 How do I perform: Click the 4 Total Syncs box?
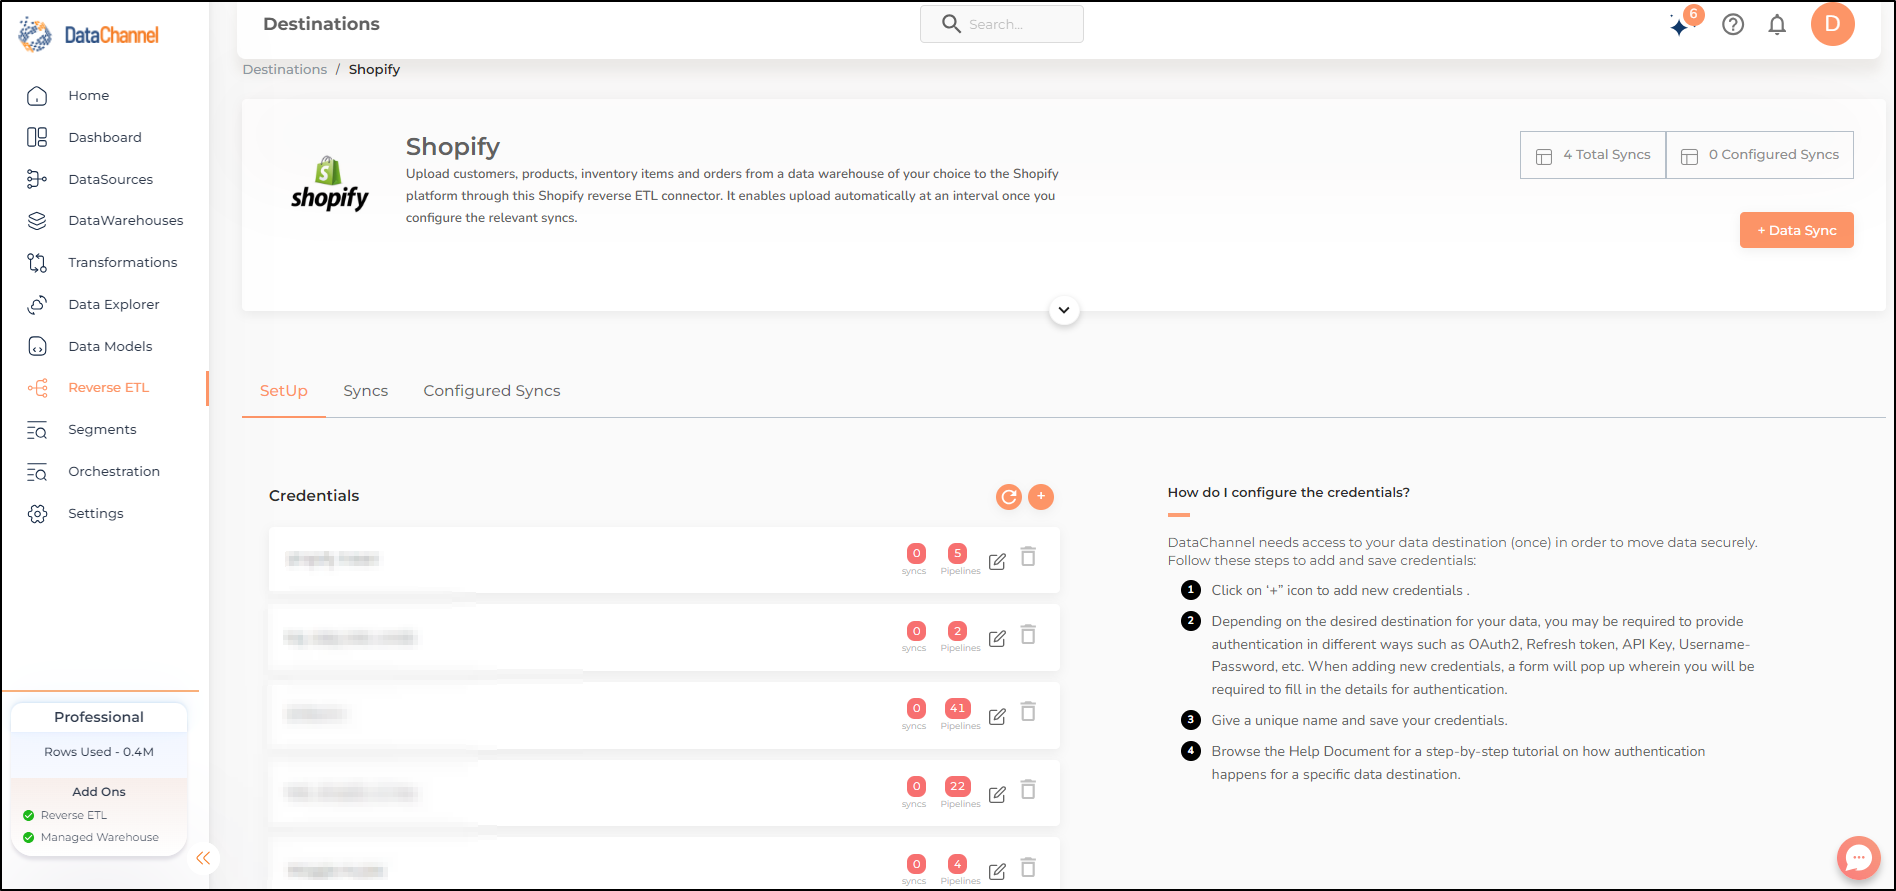coord(1593,155)
